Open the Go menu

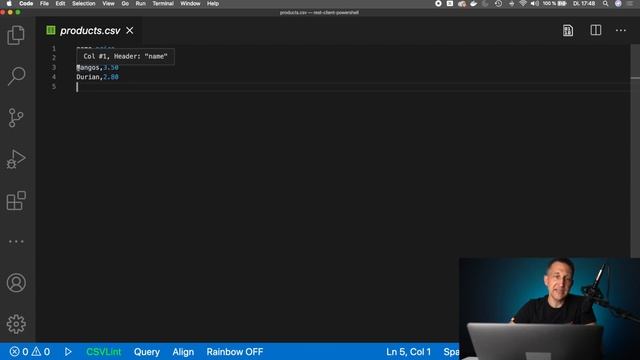[x=125, y=4]
